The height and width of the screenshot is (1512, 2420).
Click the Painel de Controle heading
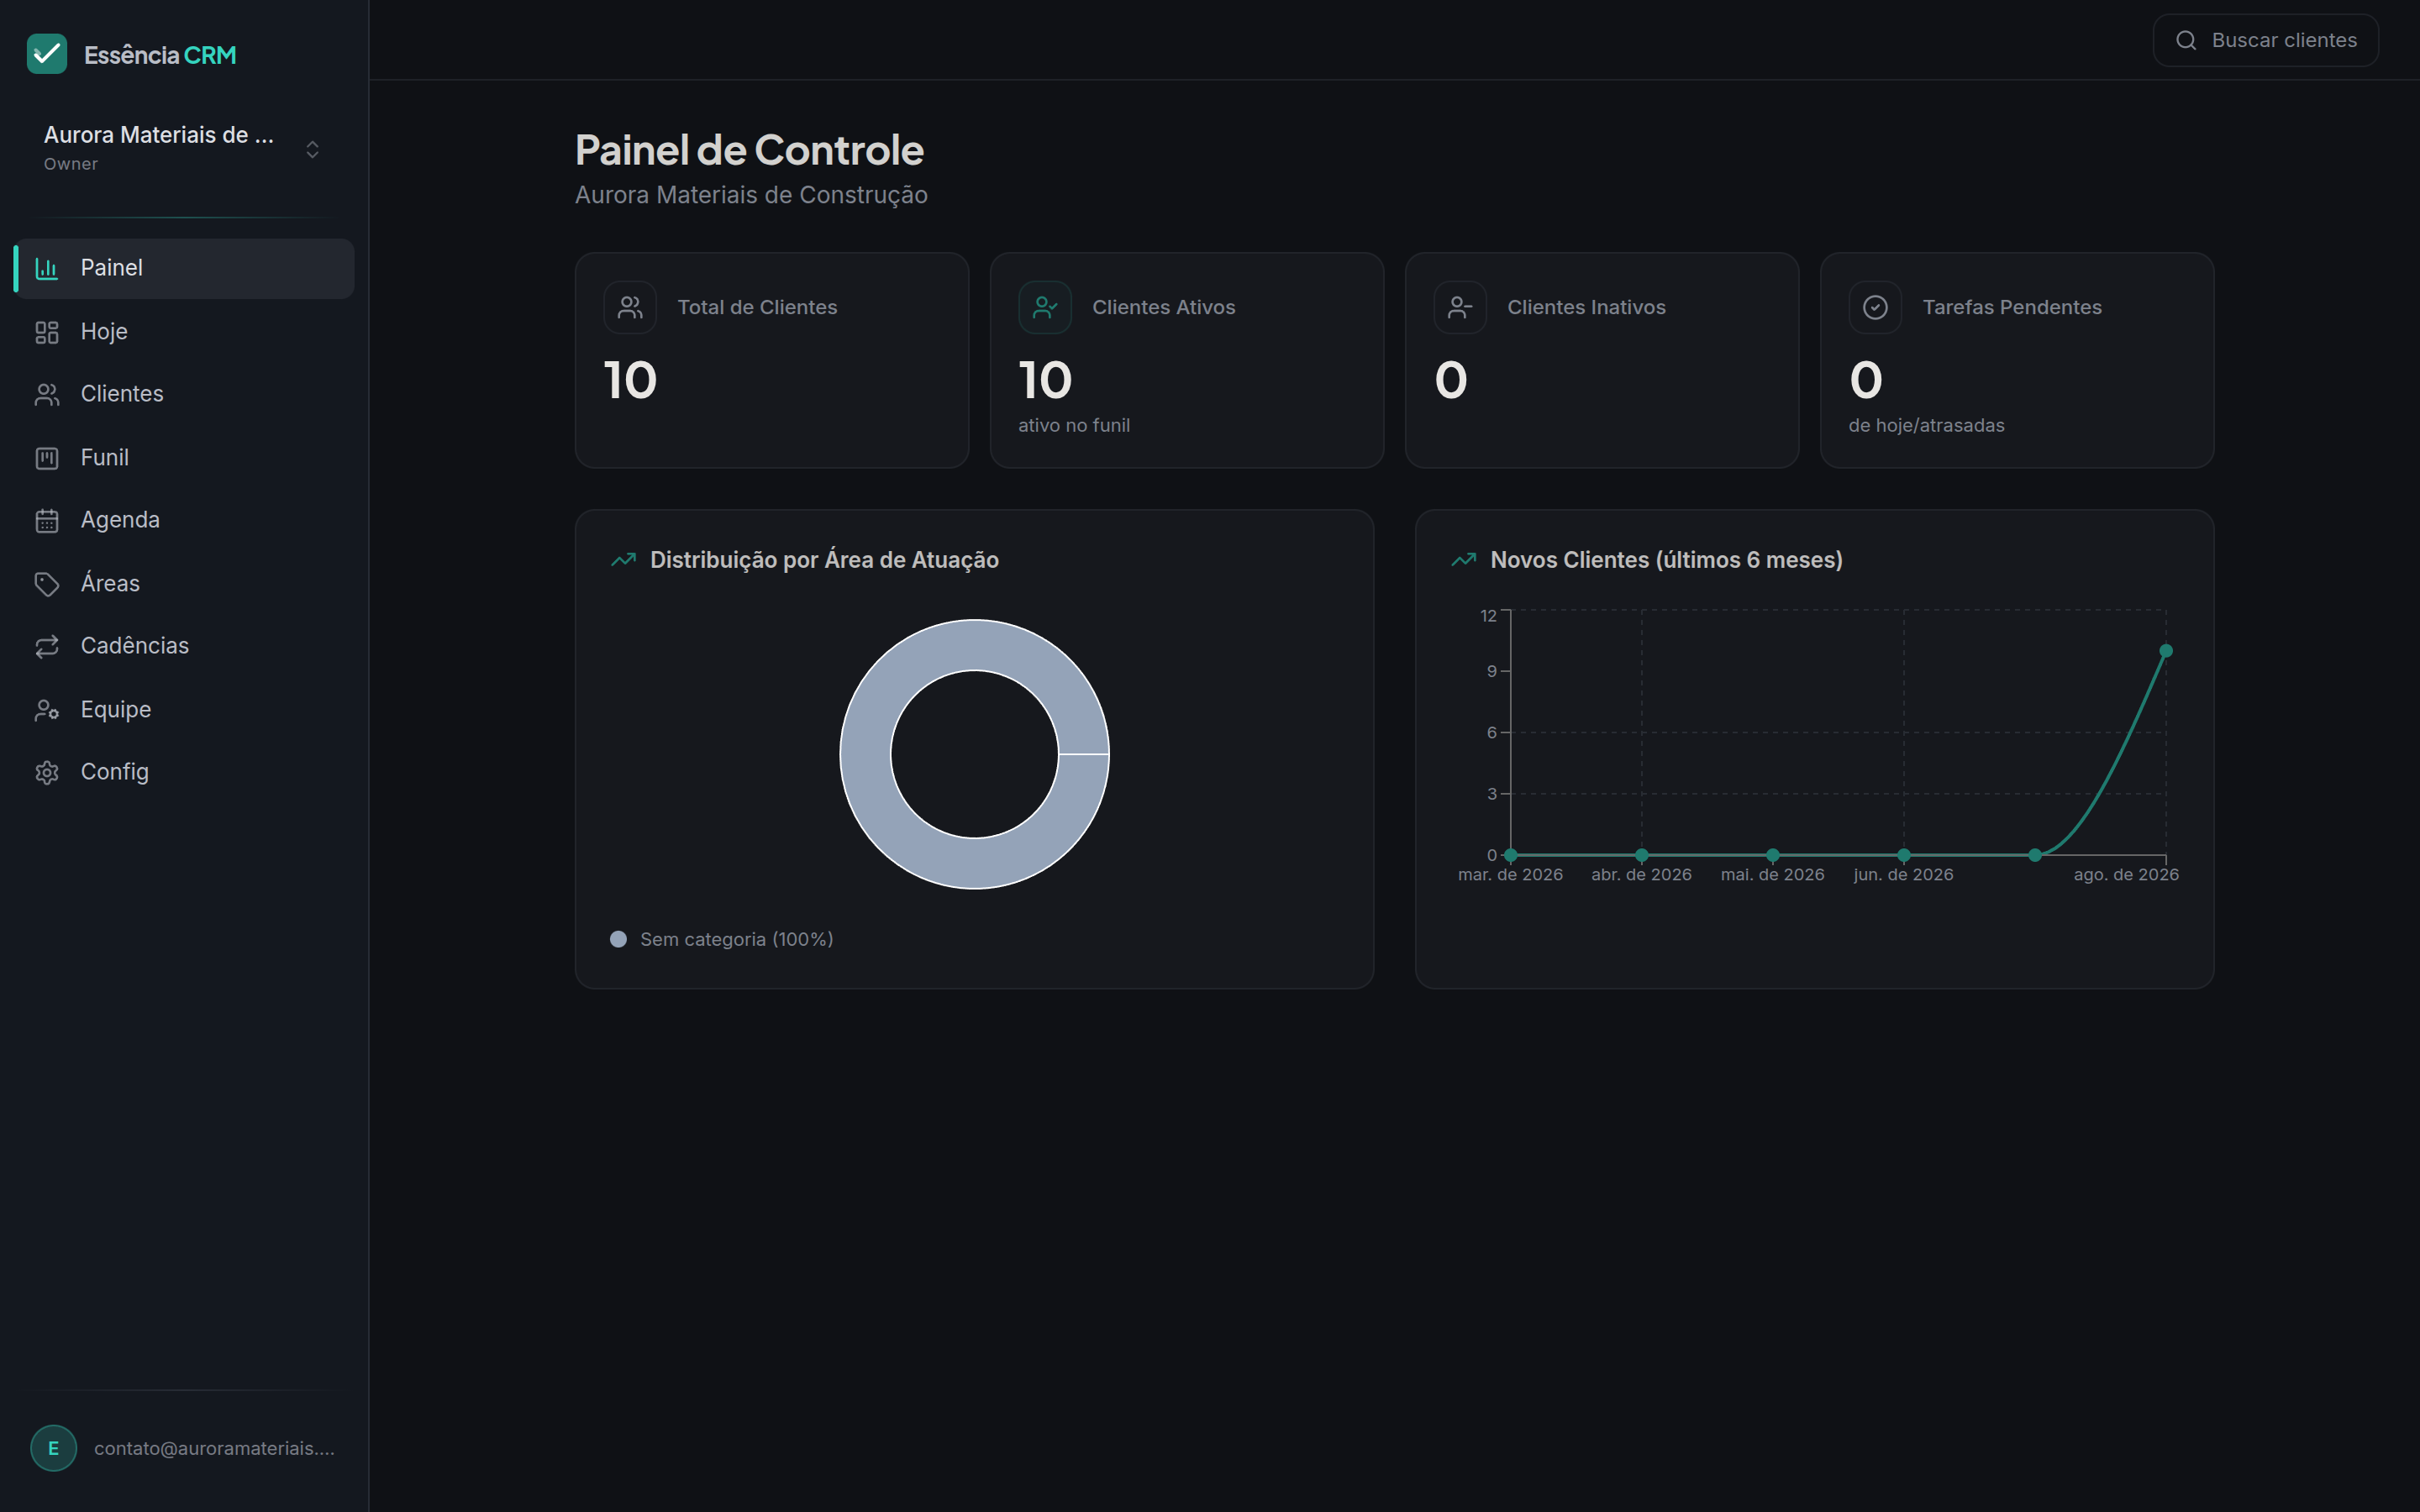(x=749, y=150)
